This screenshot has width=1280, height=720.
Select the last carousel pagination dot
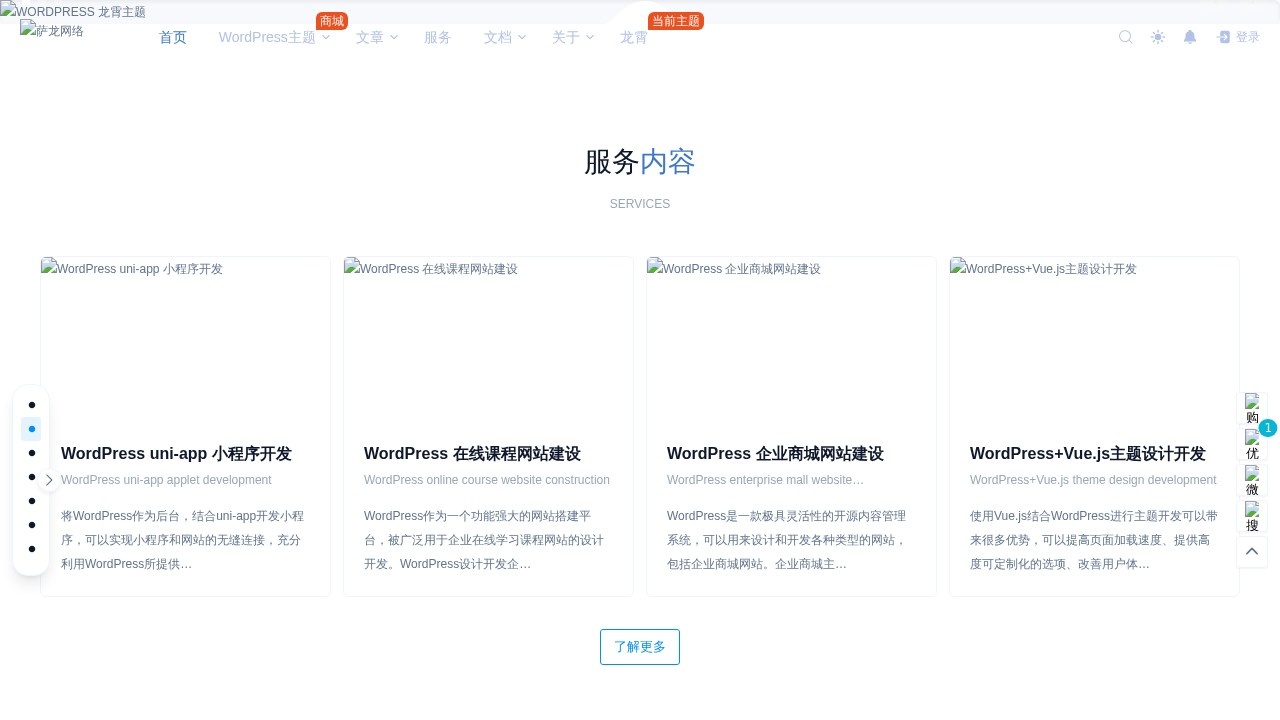[x=31, y=549]
